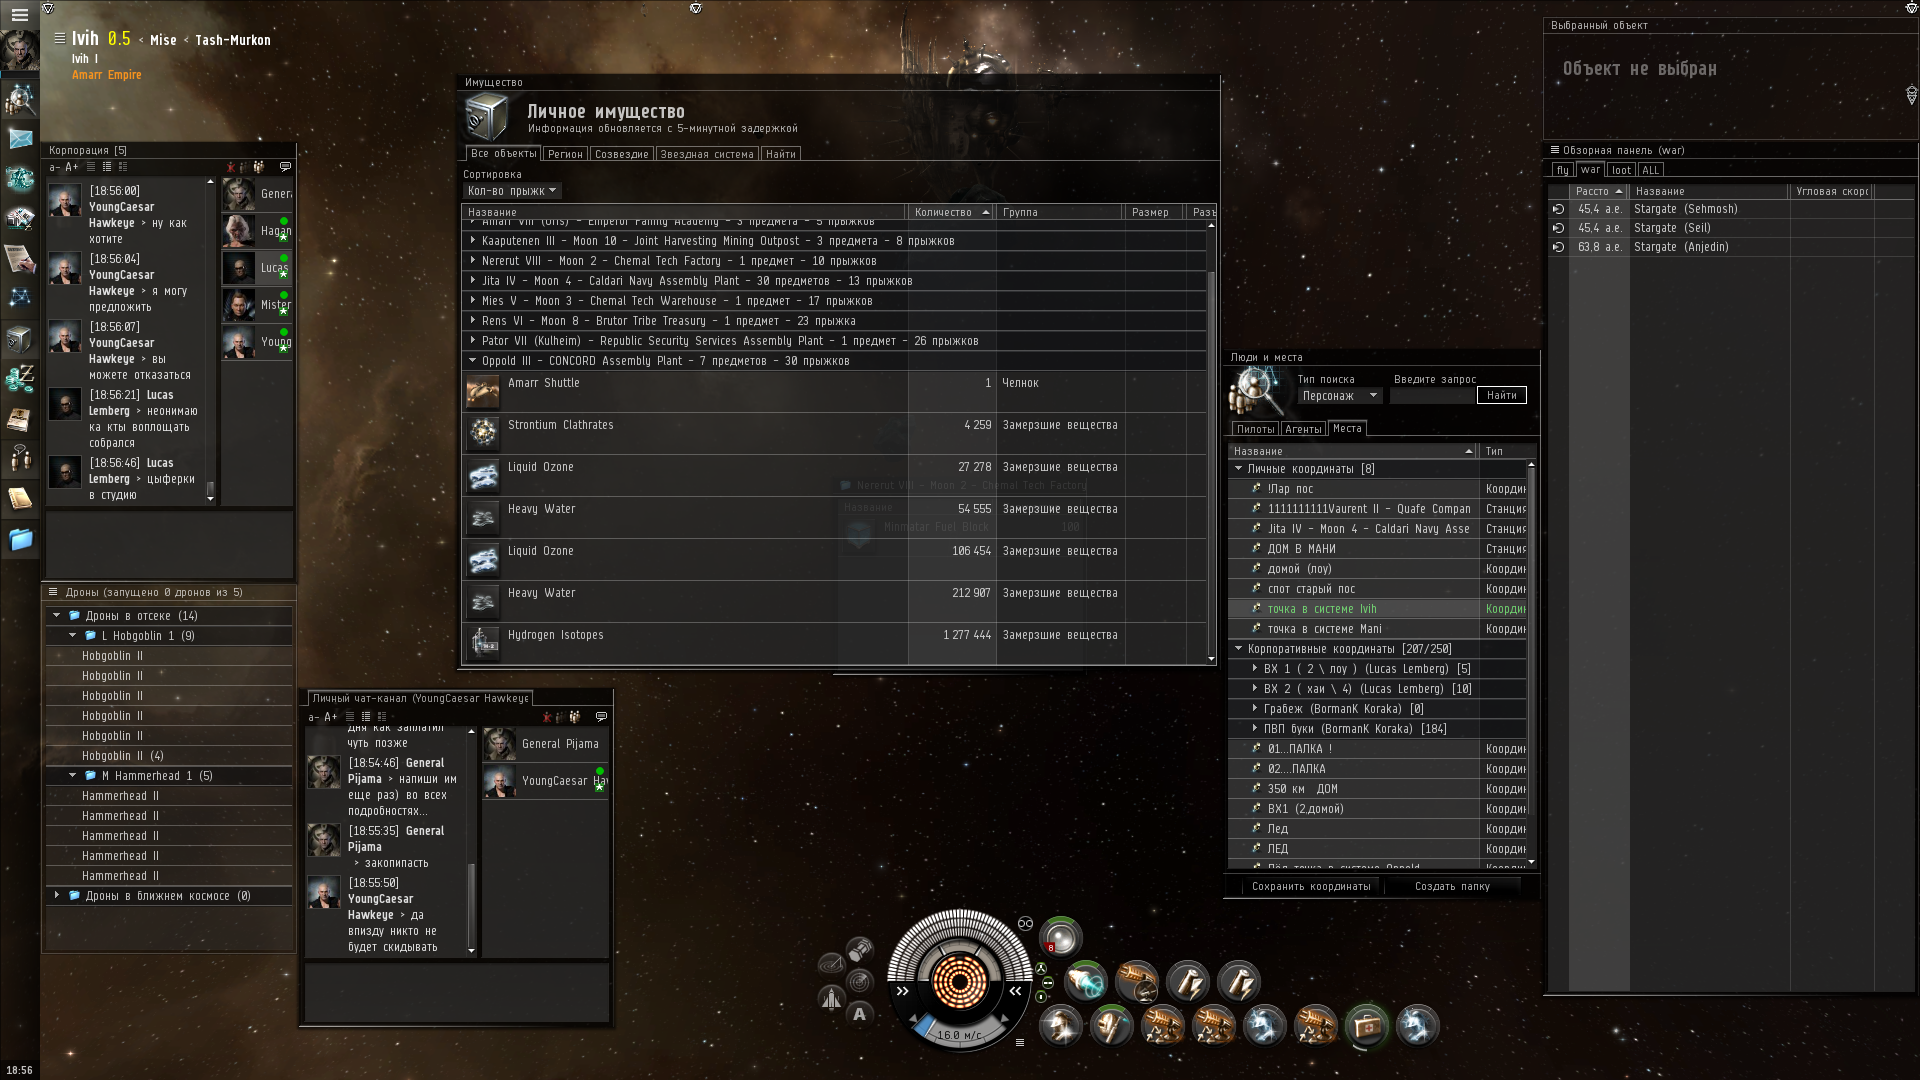This screenshot has width=1920, height=1080.
Task: Click the search query input field
Action: (x=1432, y=395)
